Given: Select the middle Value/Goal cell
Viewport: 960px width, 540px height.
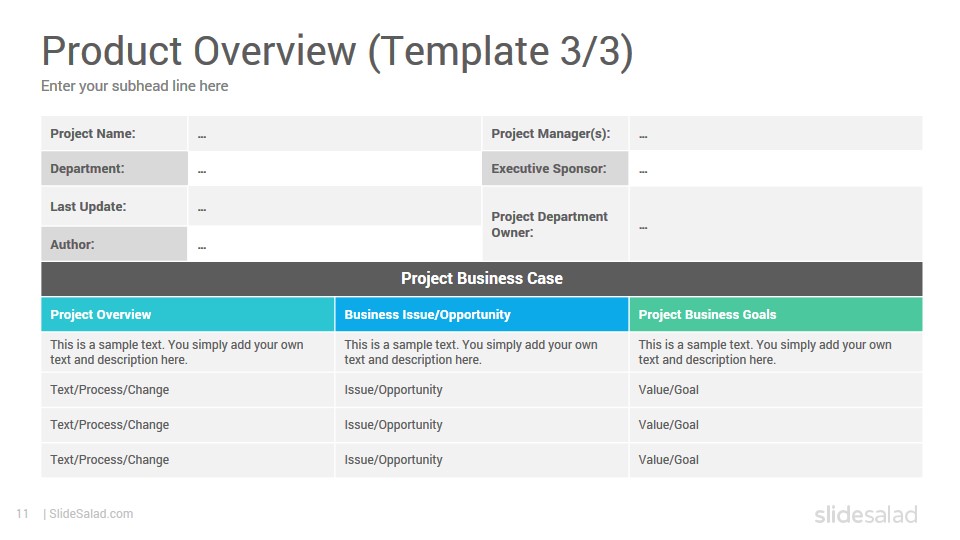Looking at the screenshot, I should tap(776, 425).
